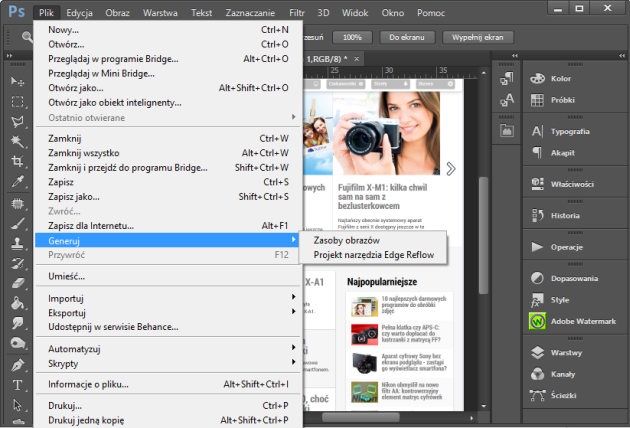Open the Filtr menu
The width and height of the screenshot is (630, 428).
297,13
